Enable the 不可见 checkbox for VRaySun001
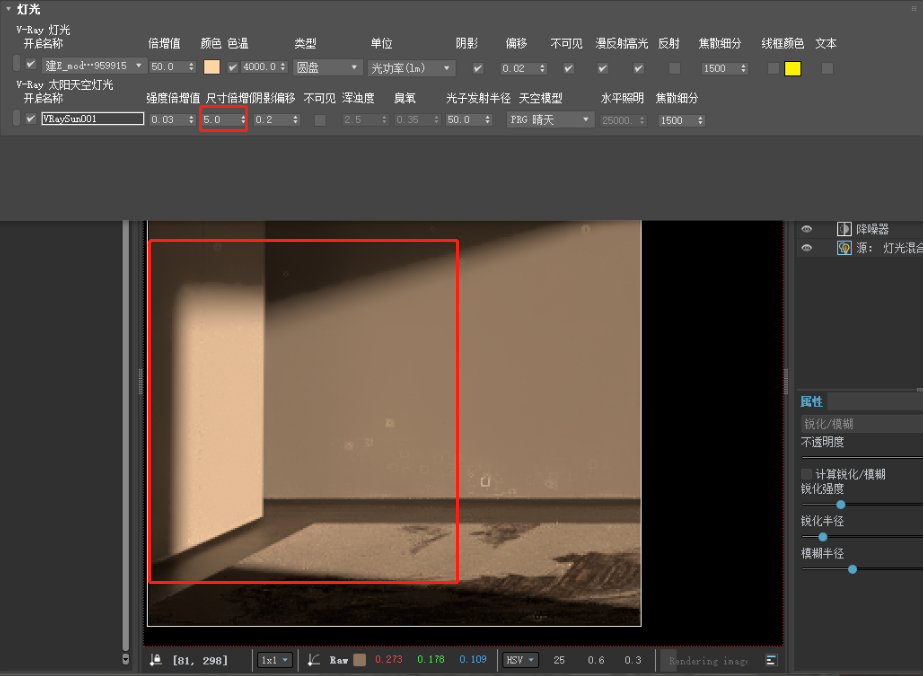The width and height of the screenshot is (924, 676). (320, 118)
